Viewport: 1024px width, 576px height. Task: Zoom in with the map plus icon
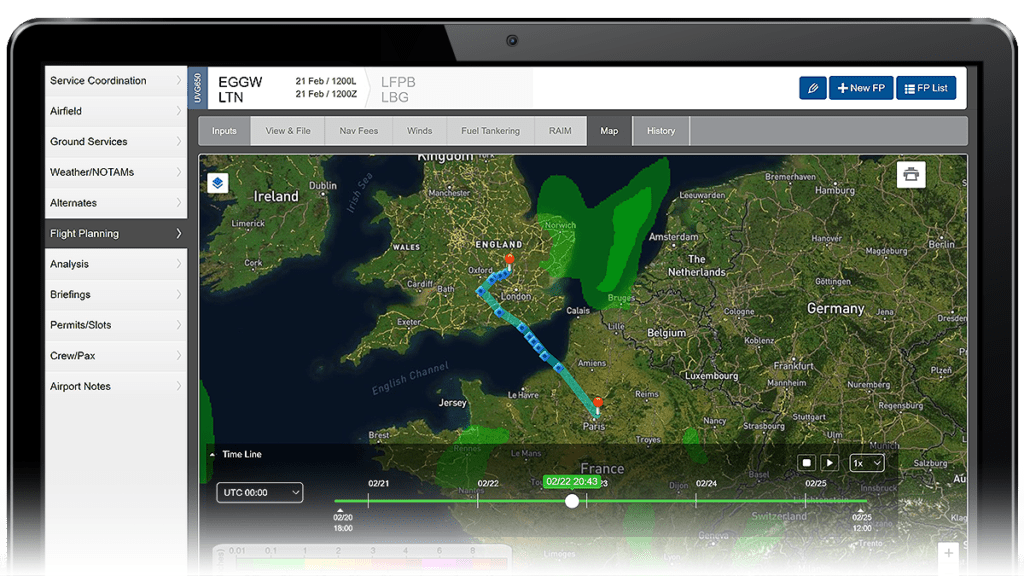[948, 552]
